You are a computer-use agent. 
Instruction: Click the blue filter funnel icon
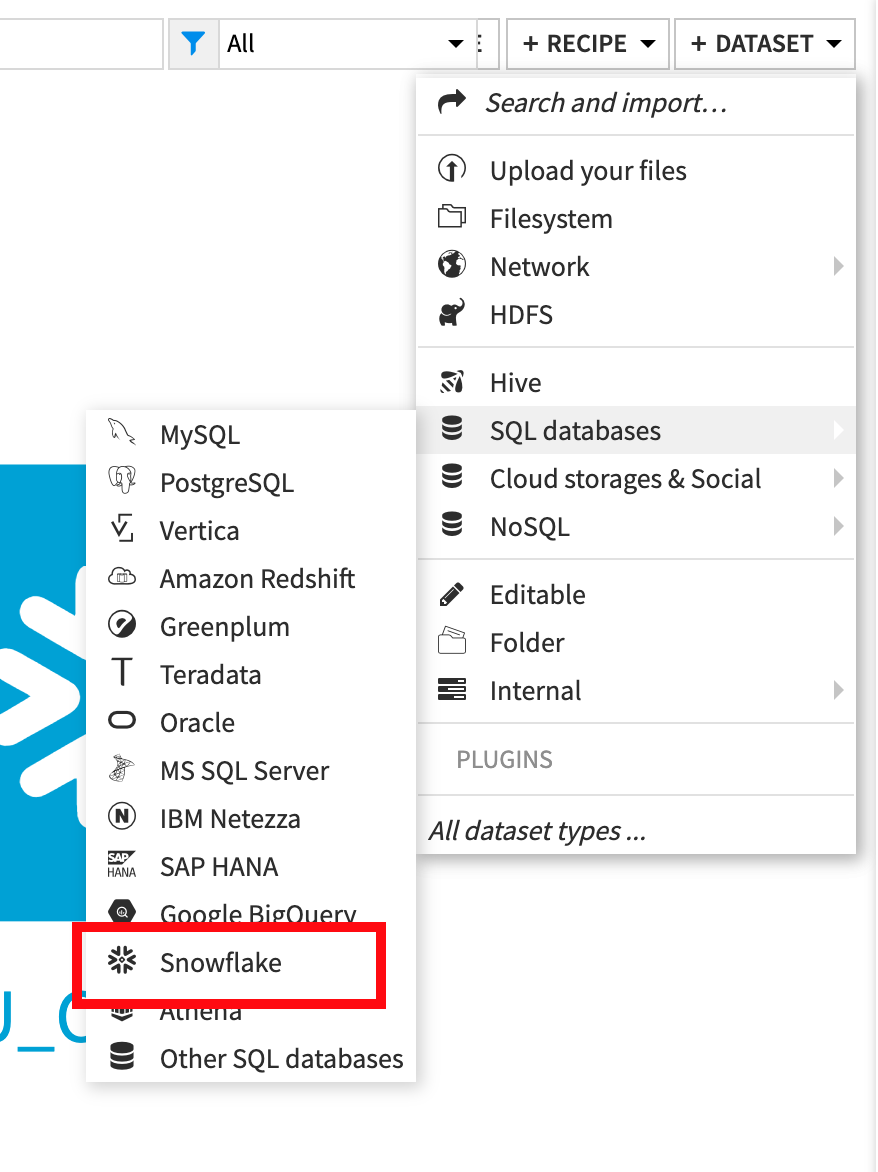click(x=194, y=44)
